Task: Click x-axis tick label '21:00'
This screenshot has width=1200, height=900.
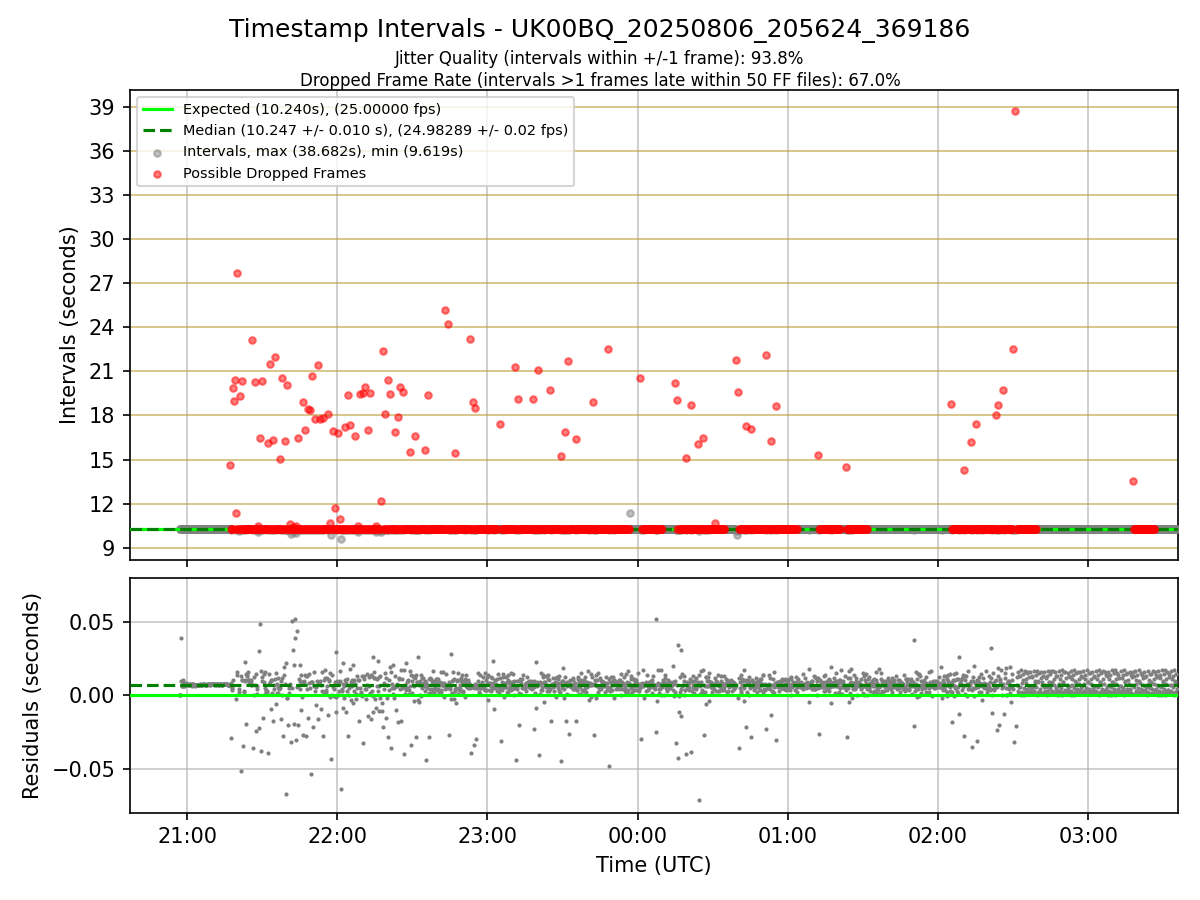Action: tap(186, 835)
